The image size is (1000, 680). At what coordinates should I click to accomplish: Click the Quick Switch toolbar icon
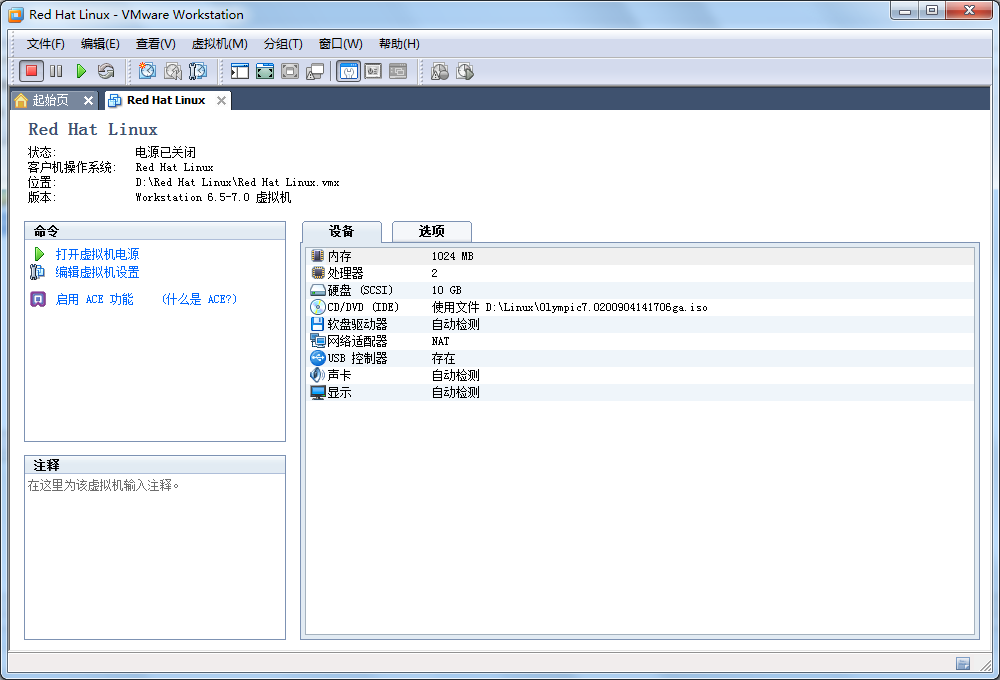click(290, 71)
